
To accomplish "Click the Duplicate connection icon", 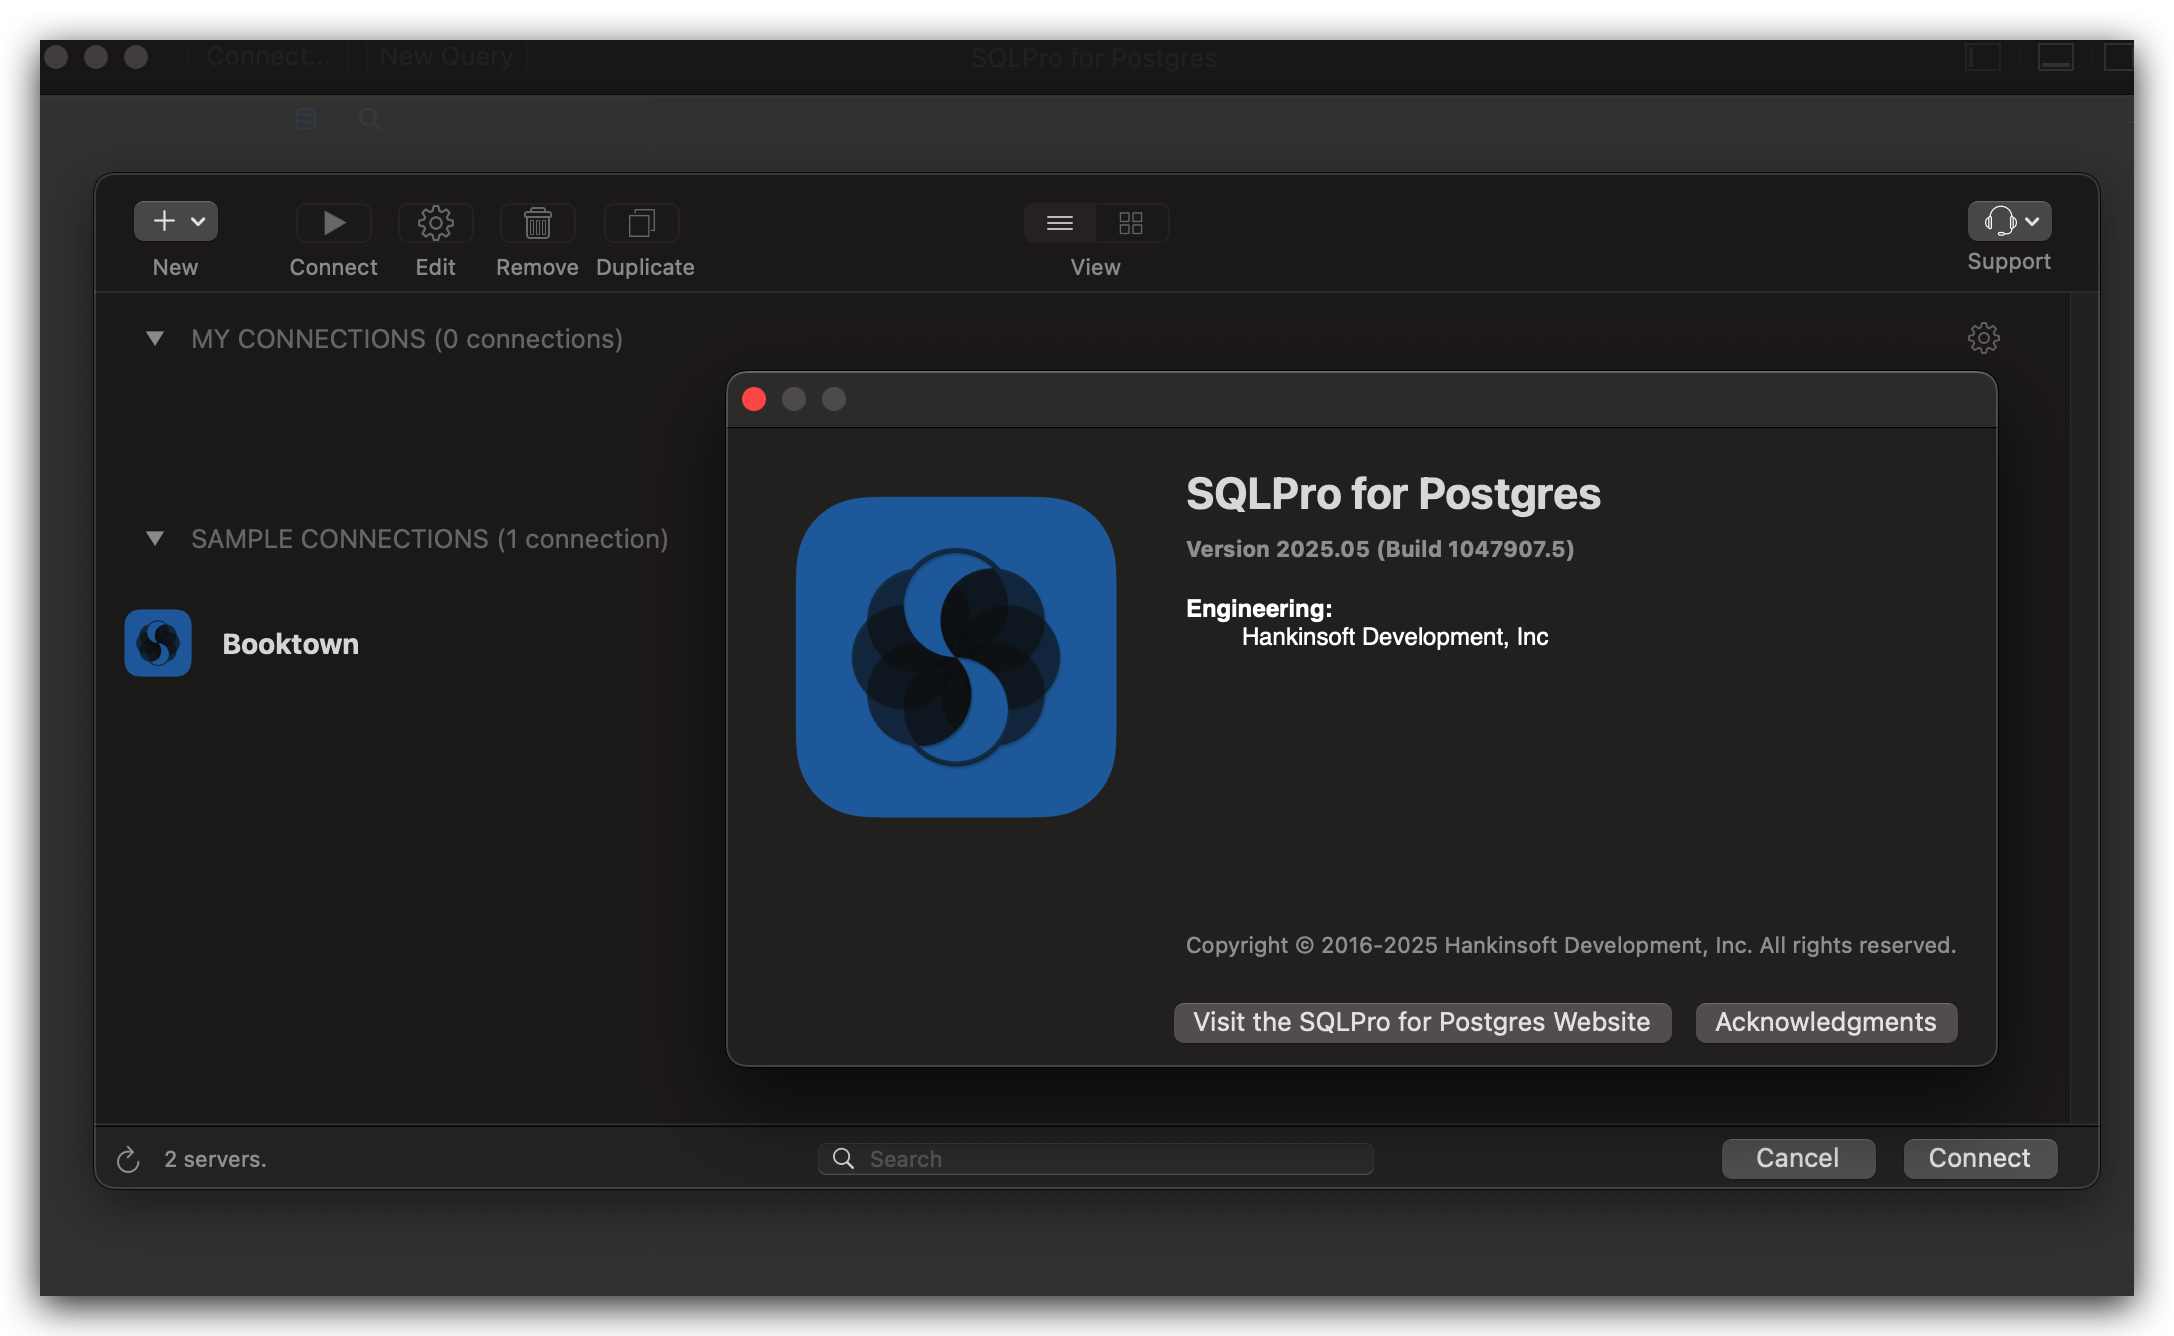I will [x=642, y=223].
